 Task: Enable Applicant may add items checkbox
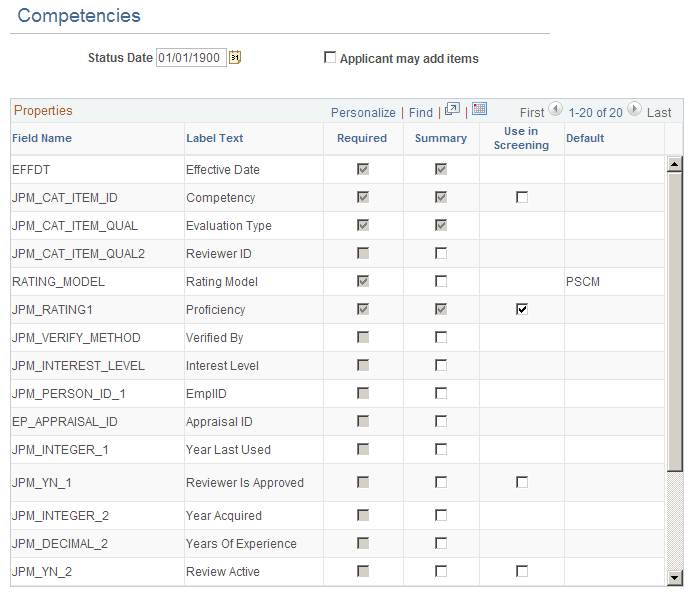[330, 57]
